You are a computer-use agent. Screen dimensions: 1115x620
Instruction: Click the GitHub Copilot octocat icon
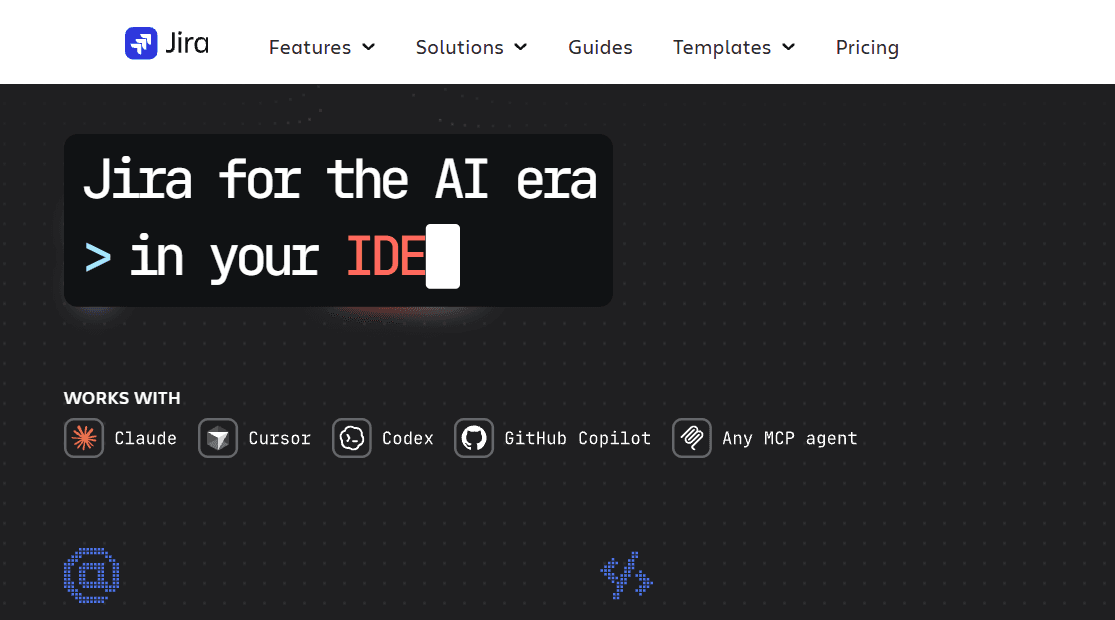tap(474, 438)
